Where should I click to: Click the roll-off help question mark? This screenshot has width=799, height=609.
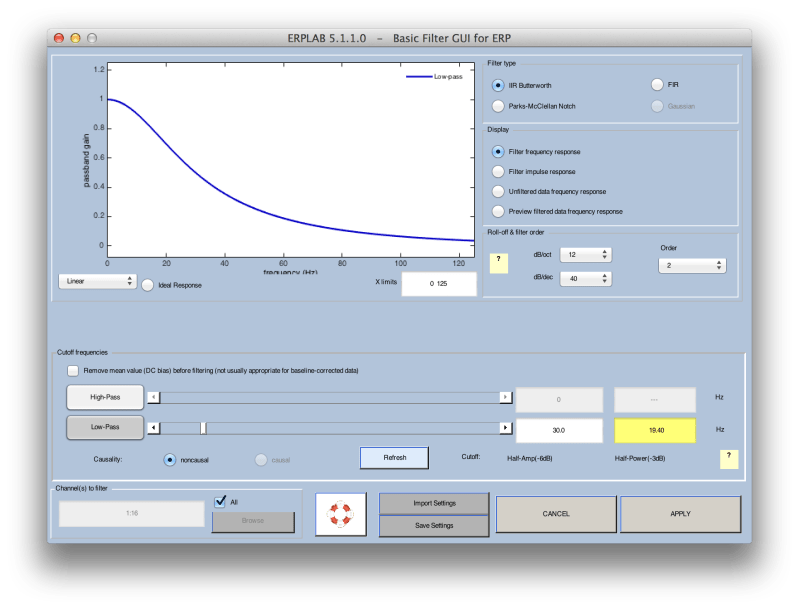[498, 263]
